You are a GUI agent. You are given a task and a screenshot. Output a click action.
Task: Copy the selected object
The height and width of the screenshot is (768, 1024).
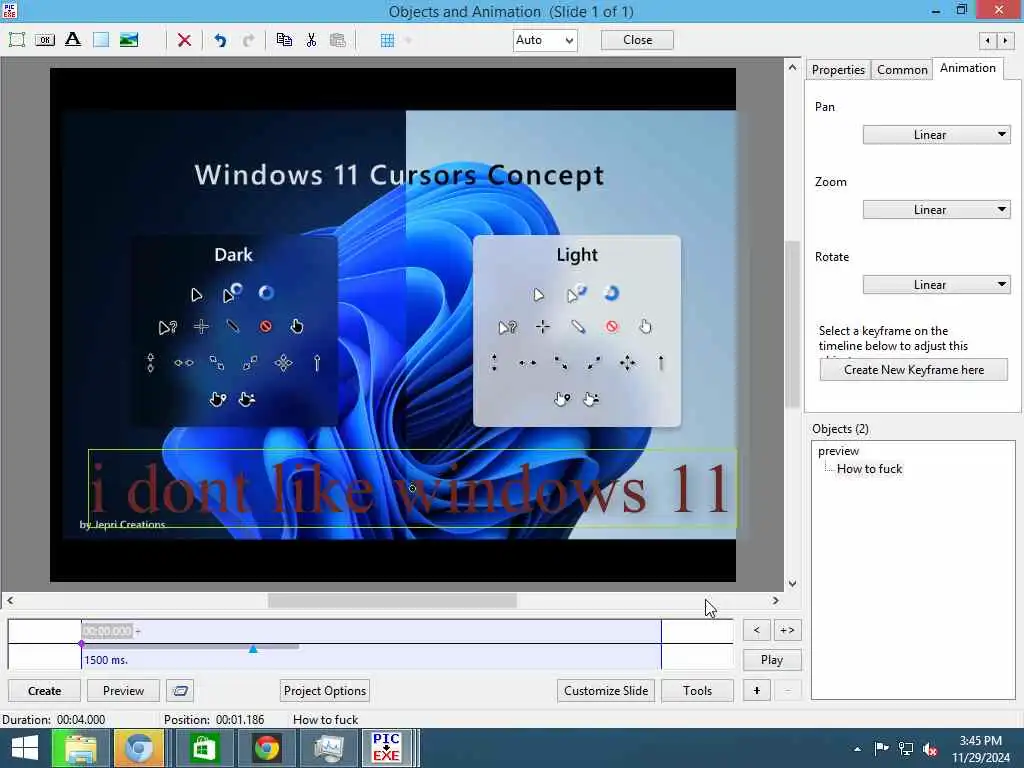tap(284, 40)
